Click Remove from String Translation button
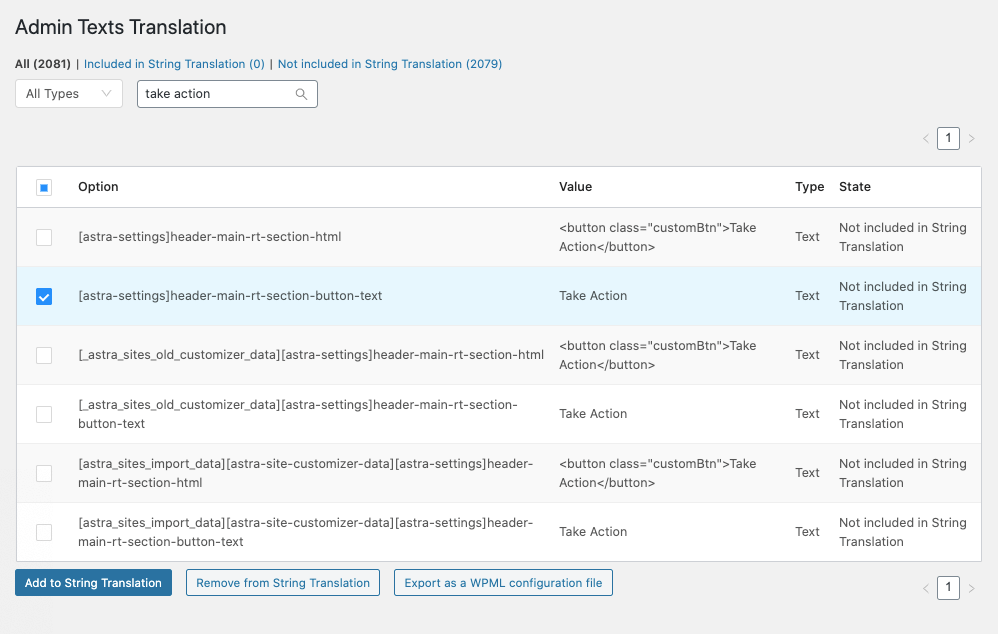The width and height of the screenshot is (998, 634). coord(283,582)
